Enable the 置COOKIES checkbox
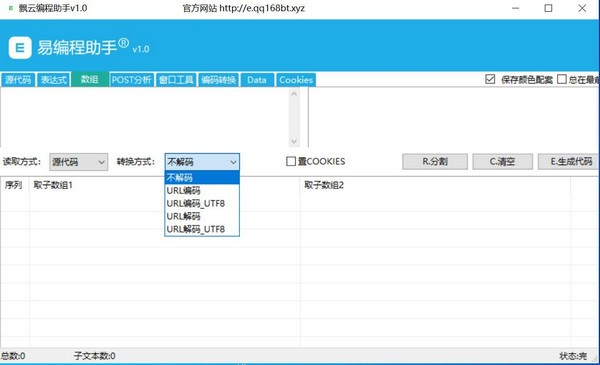This screenshot has width=600, height=365. click(291, 161)
